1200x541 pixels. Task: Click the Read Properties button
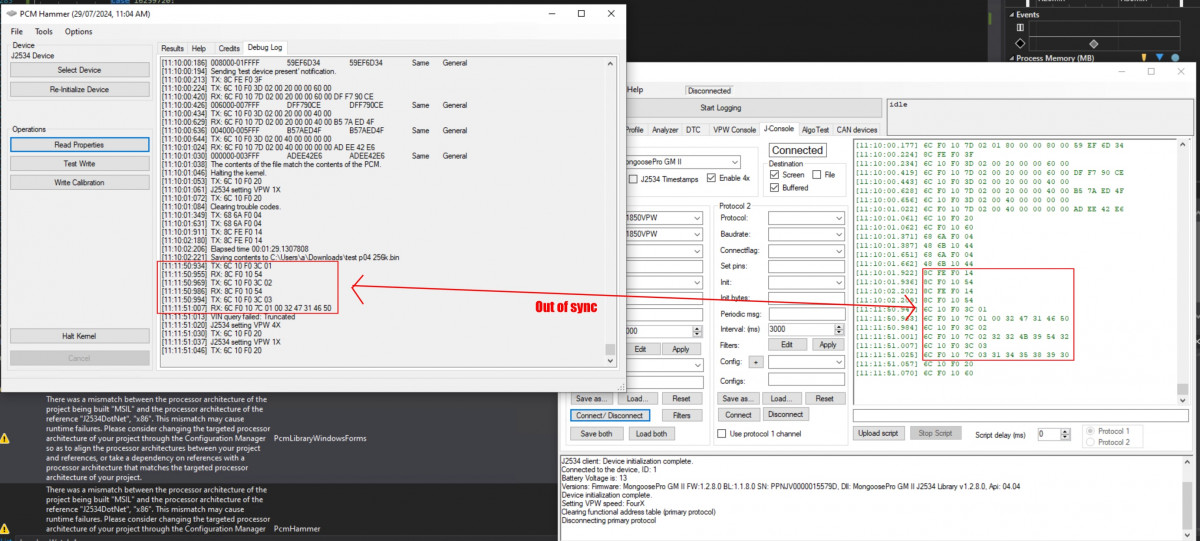[79, 145]
